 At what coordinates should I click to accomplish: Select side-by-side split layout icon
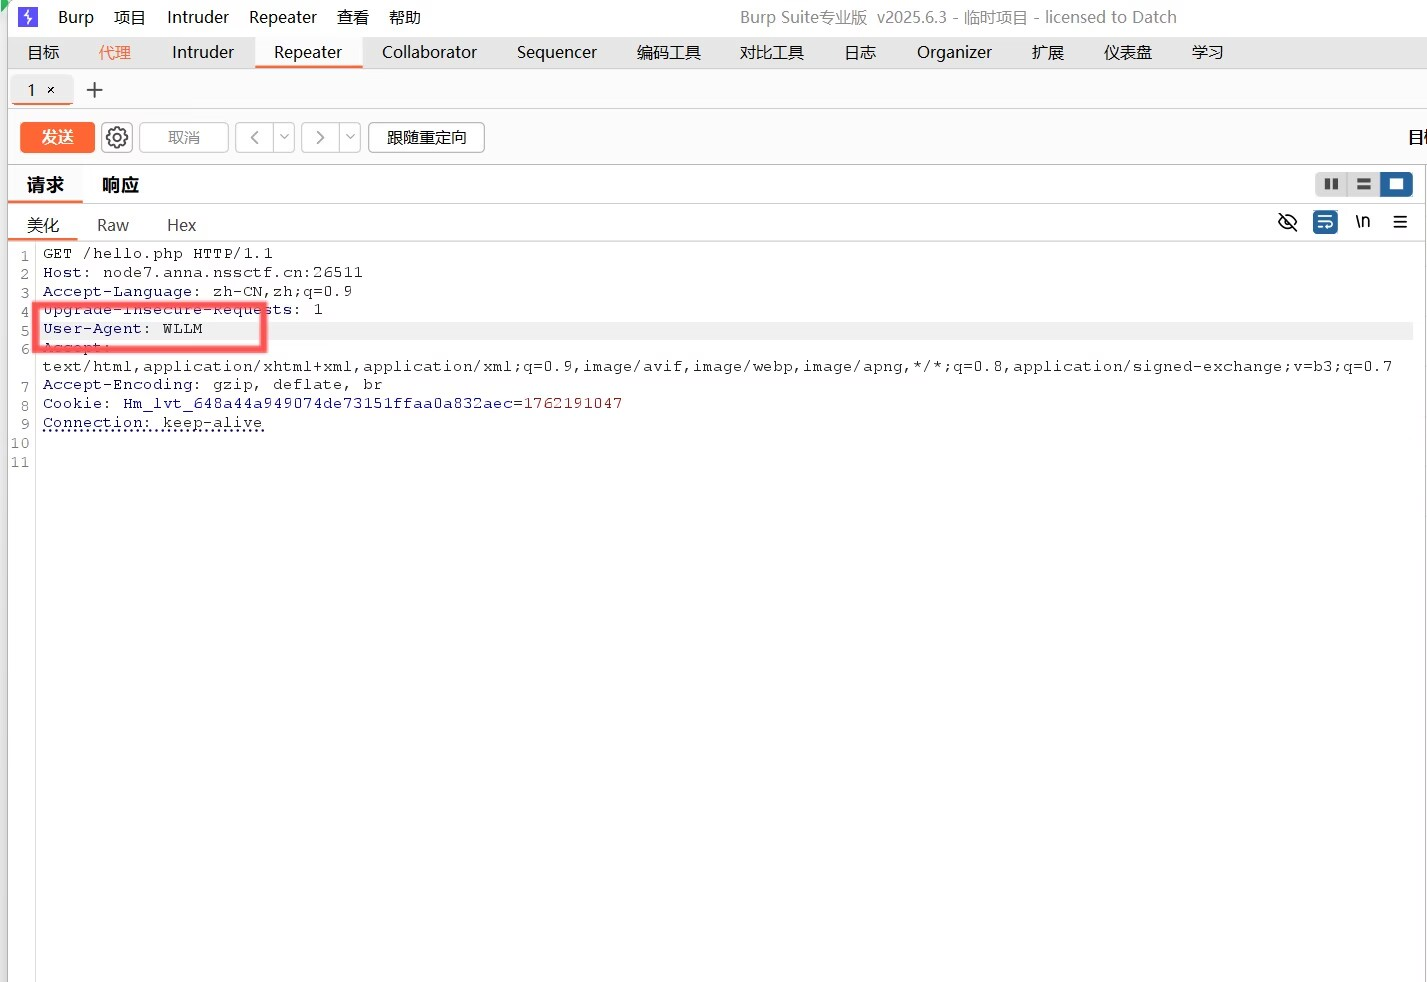1331,184
